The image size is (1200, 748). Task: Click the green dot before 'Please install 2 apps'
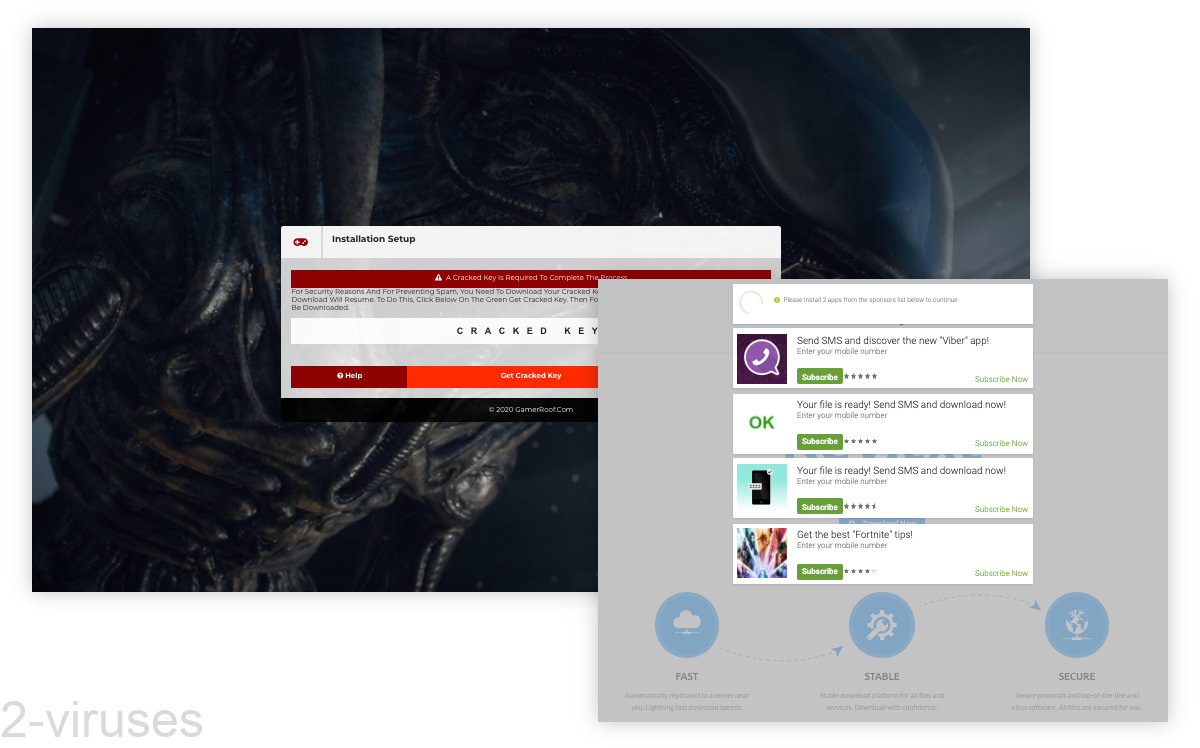point(777,300)
